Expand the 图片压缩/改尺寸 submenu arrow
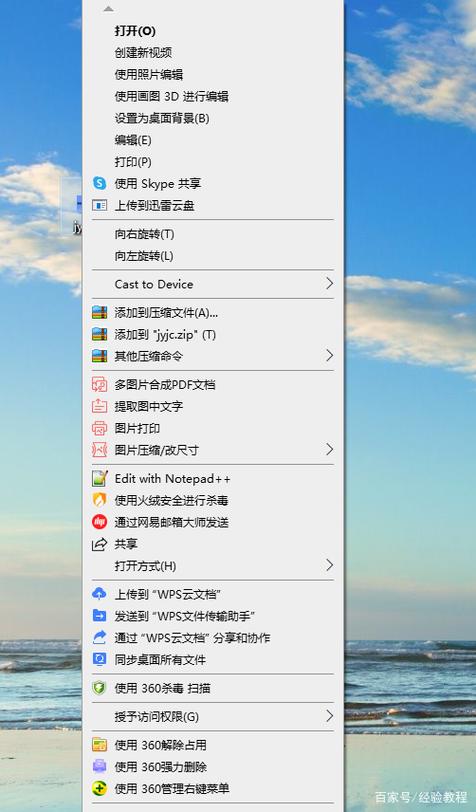The image size is (476, 812). [x=329, y=450]
